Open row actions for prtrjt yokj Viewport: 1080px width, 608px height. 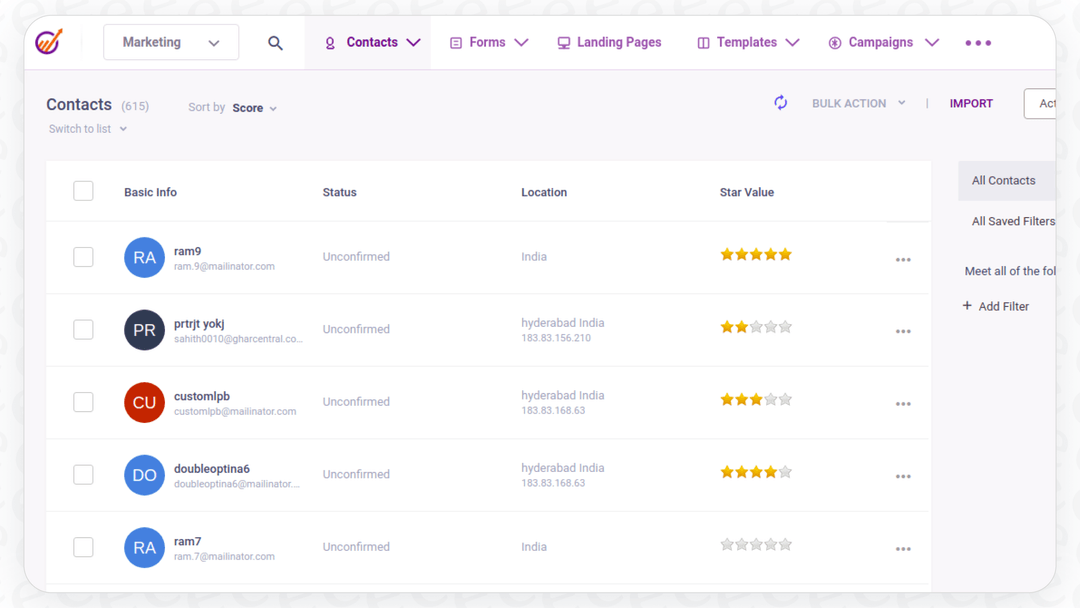click(x=903, y=330)
